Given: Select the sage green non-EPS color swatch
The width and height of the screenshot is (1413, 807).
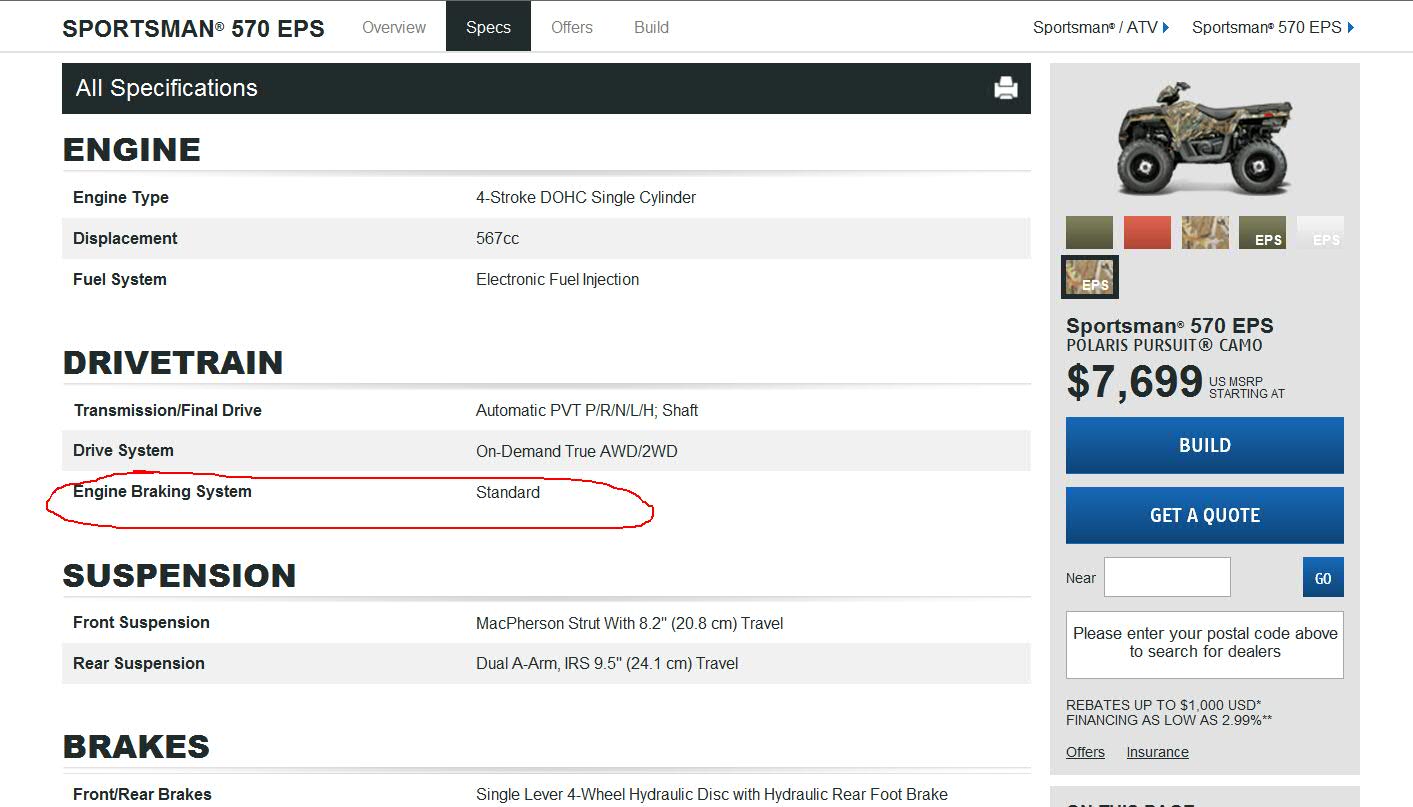Looking at the screenshot, I should [x=1089, y=232].
